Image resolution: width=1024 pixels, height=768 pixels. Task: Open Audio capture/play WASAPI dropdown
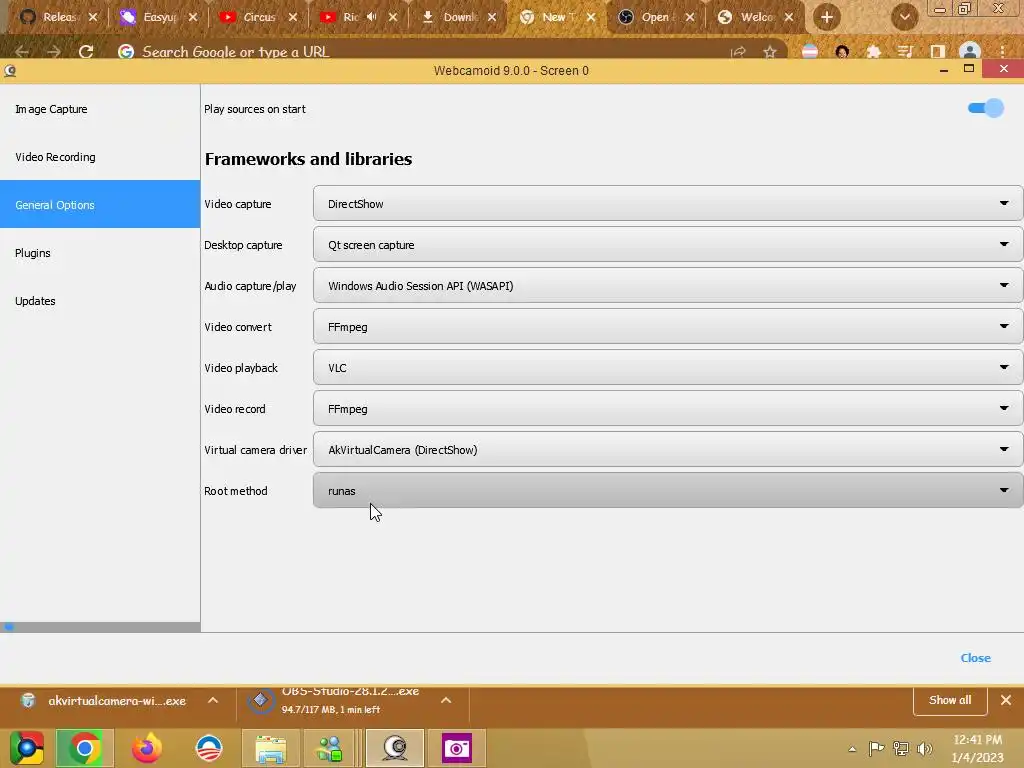(667, 286)
